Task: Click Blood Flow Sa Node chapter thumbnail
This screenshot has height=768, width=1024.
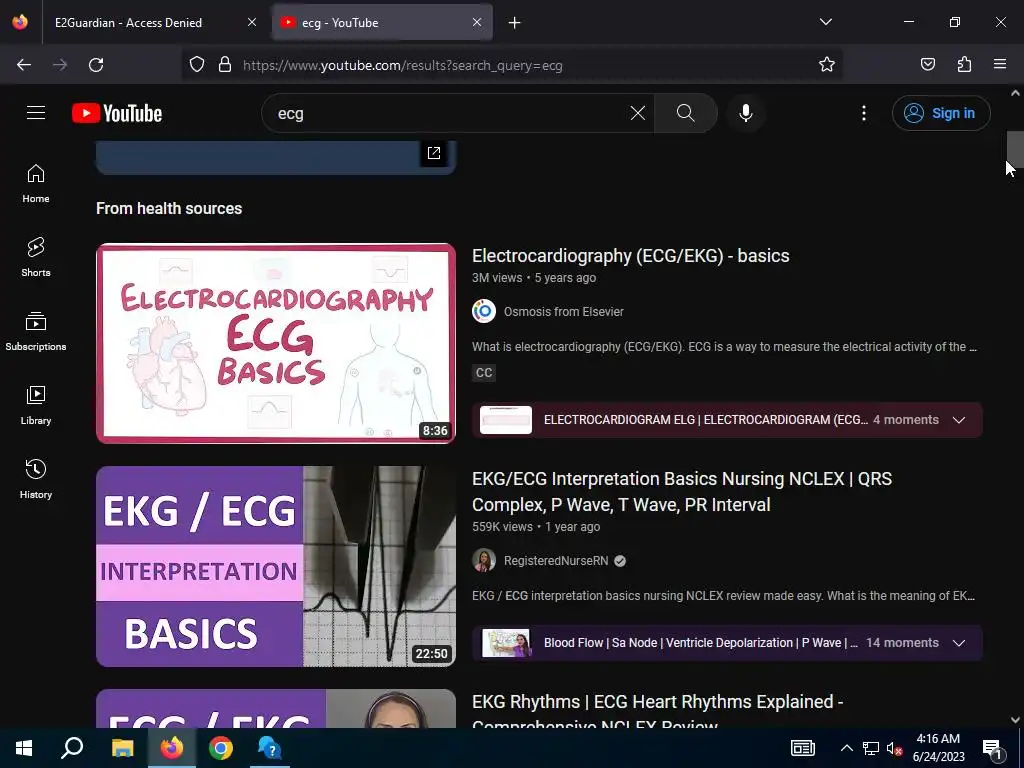Action: point(506,643)
